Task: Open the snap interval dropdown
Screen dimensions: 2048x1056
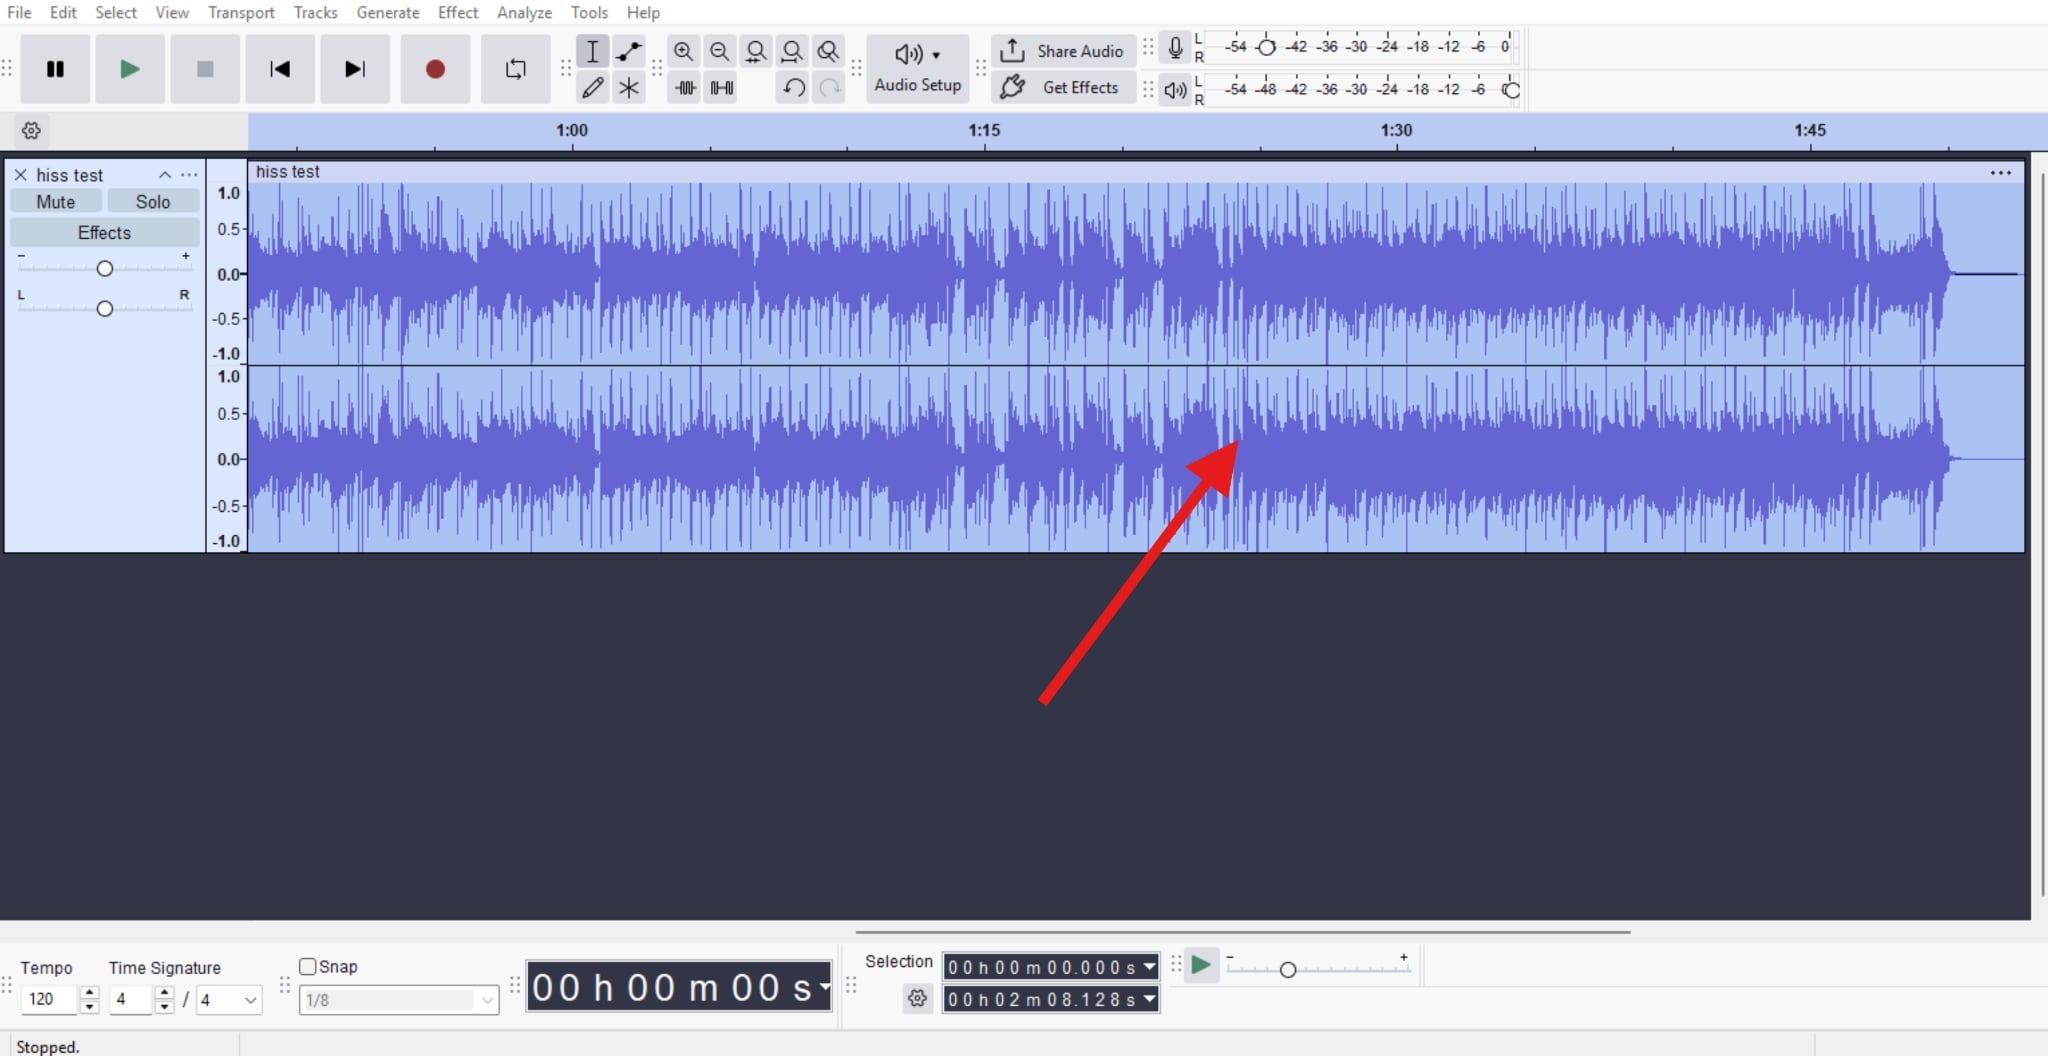Action: point(485,999)
